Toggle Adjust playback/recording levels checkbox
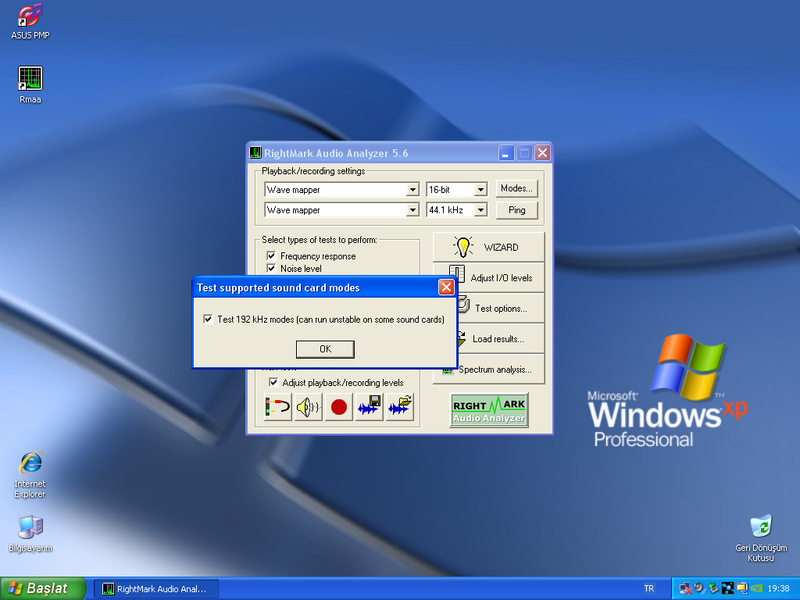 click(x=273, y=382)
